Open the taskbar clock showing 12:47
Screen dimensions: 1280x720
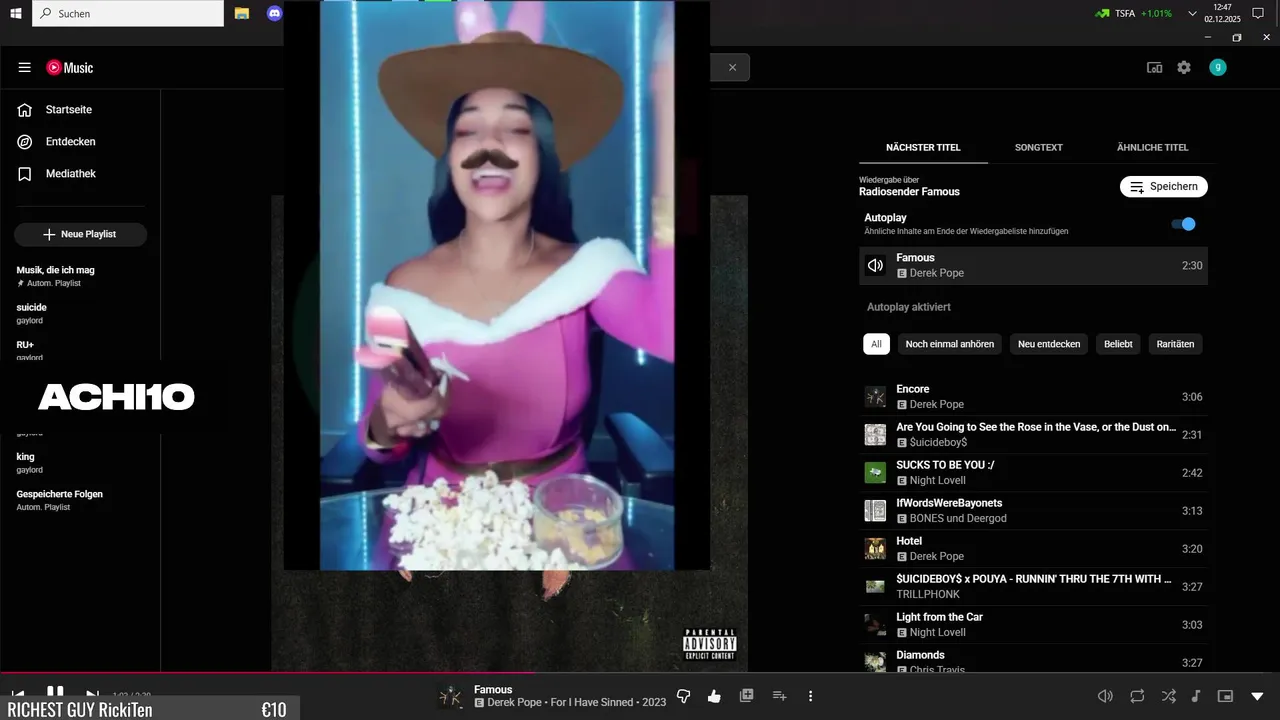1222,13
